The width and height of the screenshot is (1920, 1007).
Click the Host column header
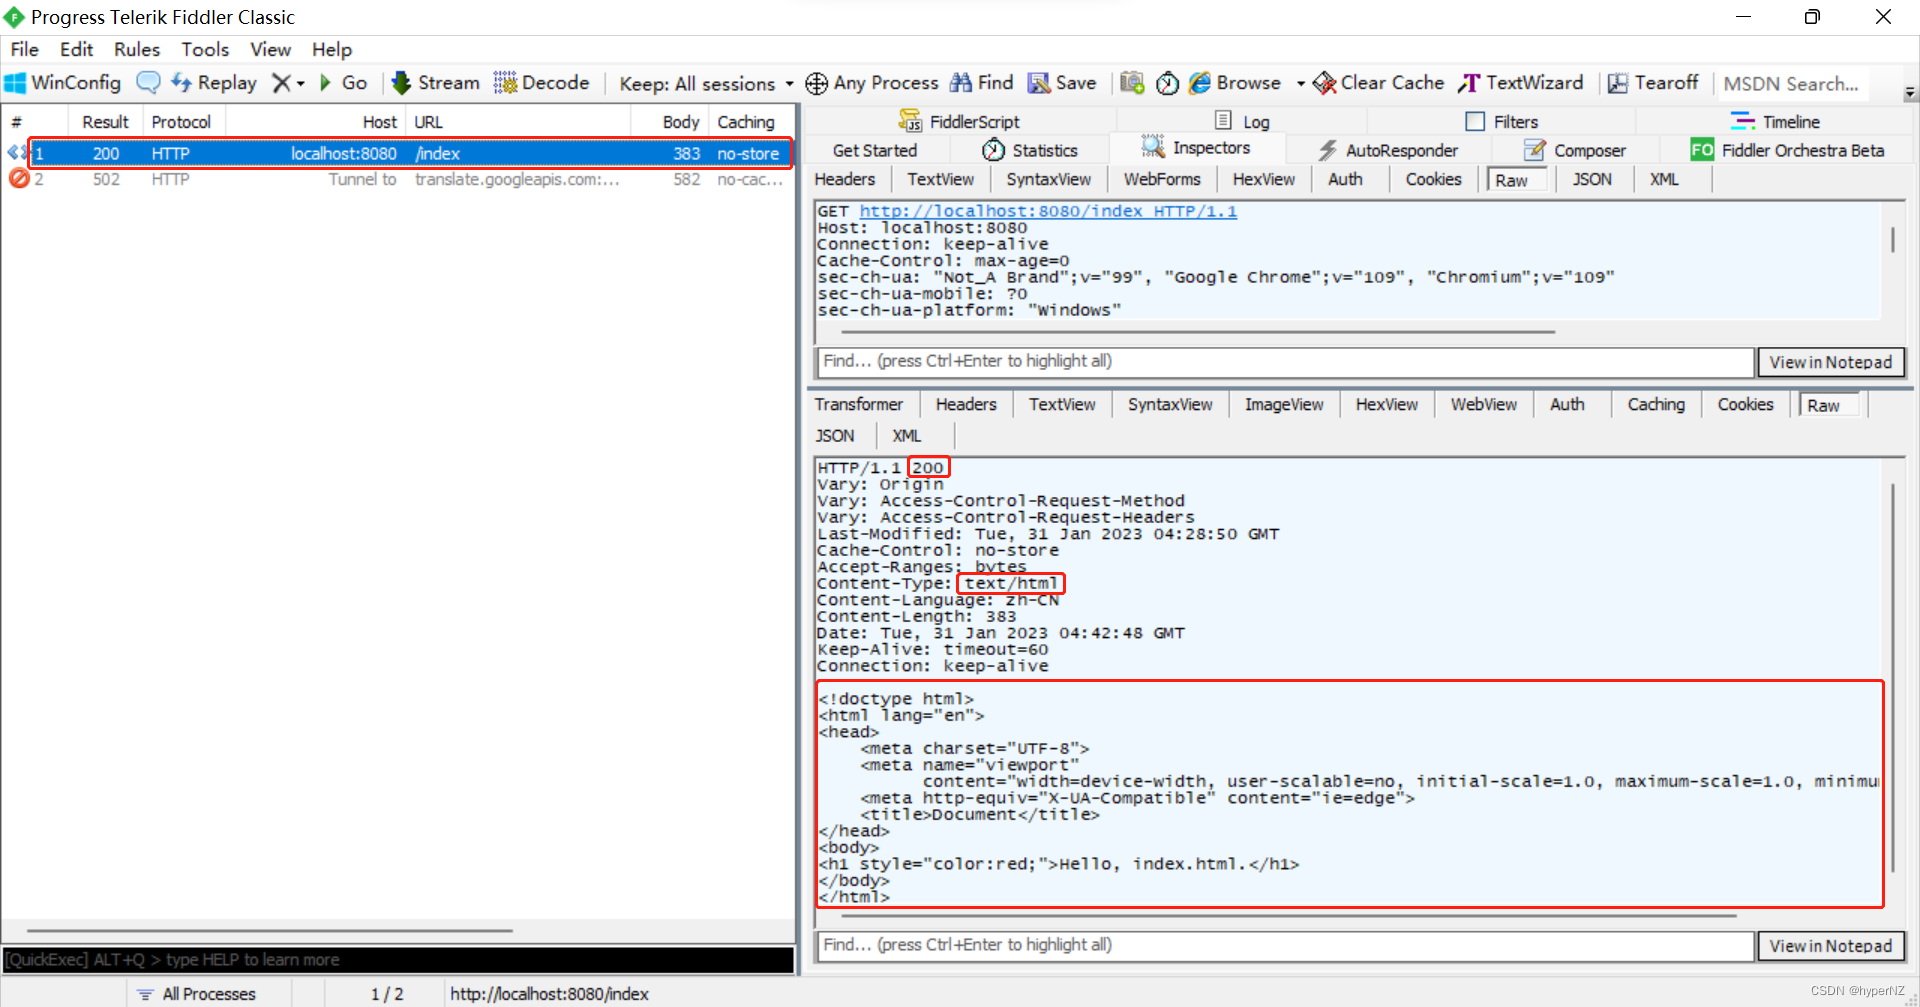click(380, 121)
